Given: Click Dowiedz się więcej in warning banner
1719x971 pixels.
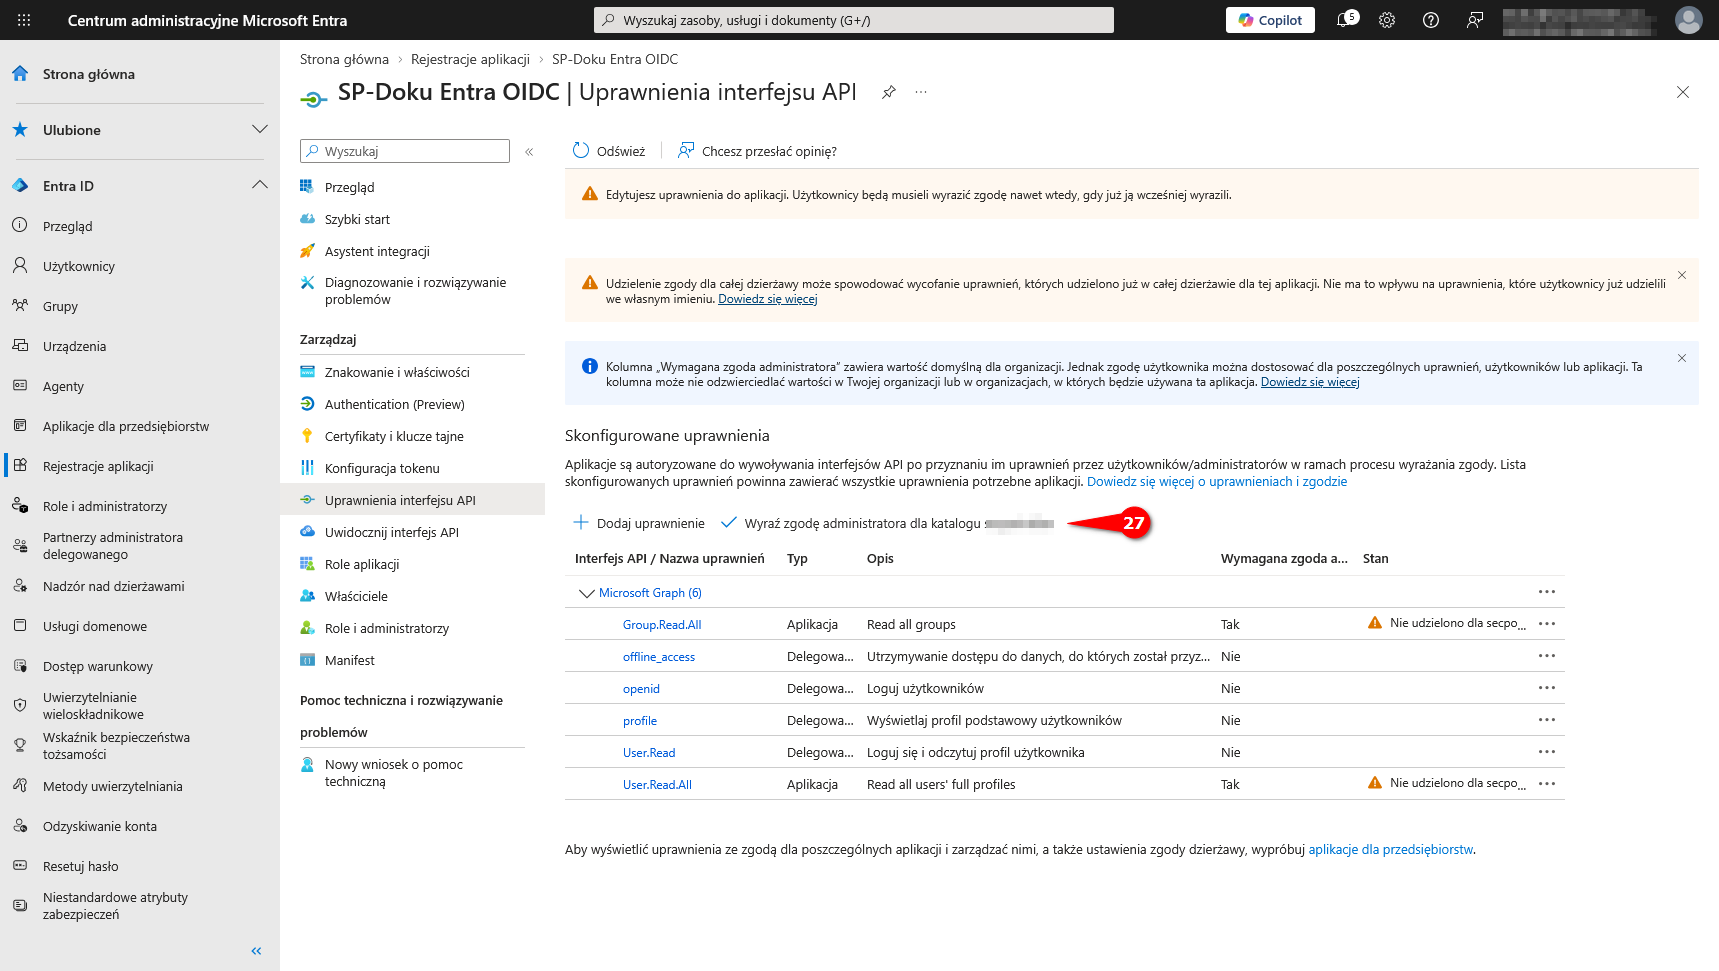Looking at the screenshot, I should coord(768,299).
